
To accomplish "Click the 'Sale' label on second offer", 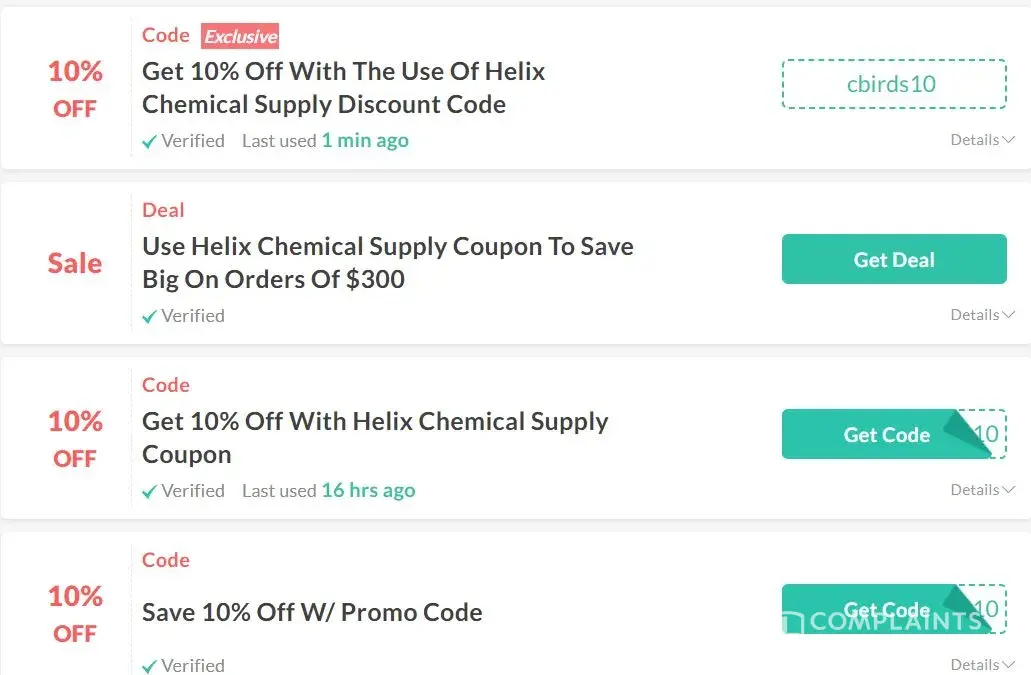I will pyautogui.click(x=75, y=263).
